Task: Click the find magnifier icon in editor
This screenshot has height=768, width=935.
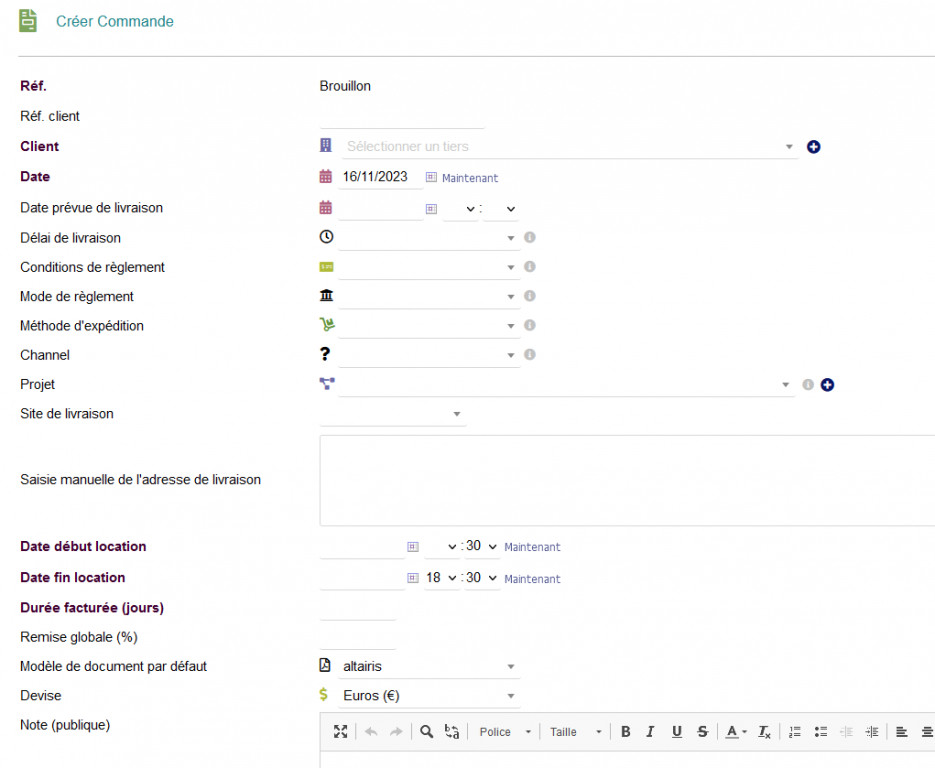Action: (427, 732)
